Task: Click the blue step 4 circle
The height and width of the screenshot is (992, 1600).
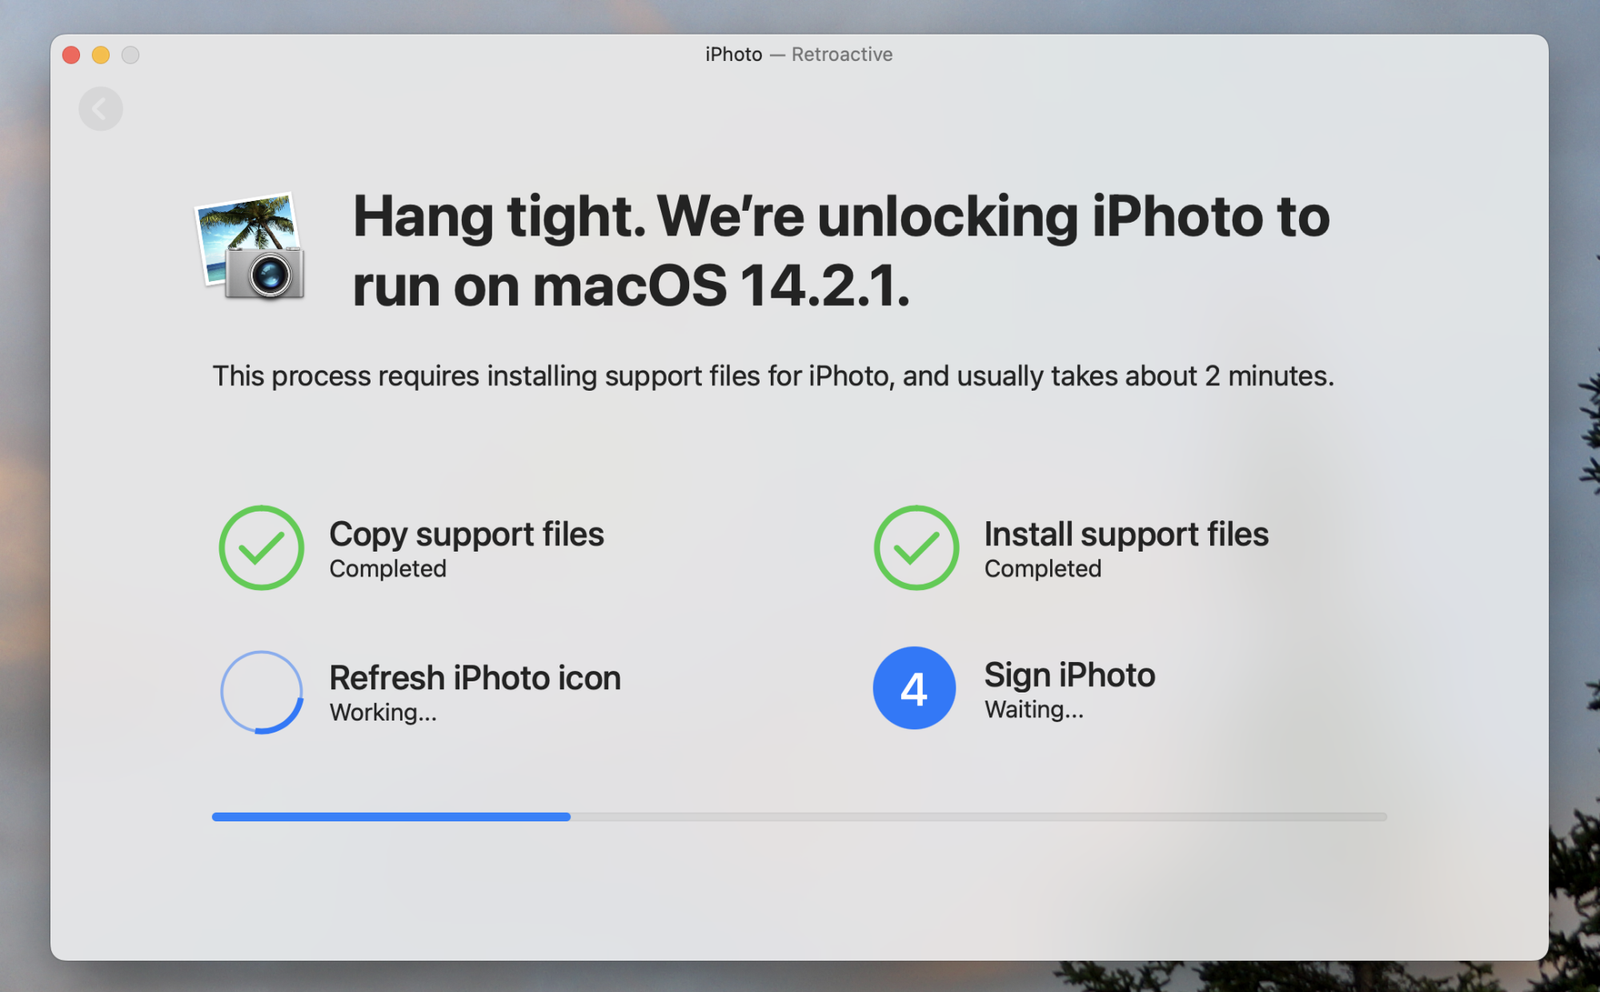Action: pos(914,688)
